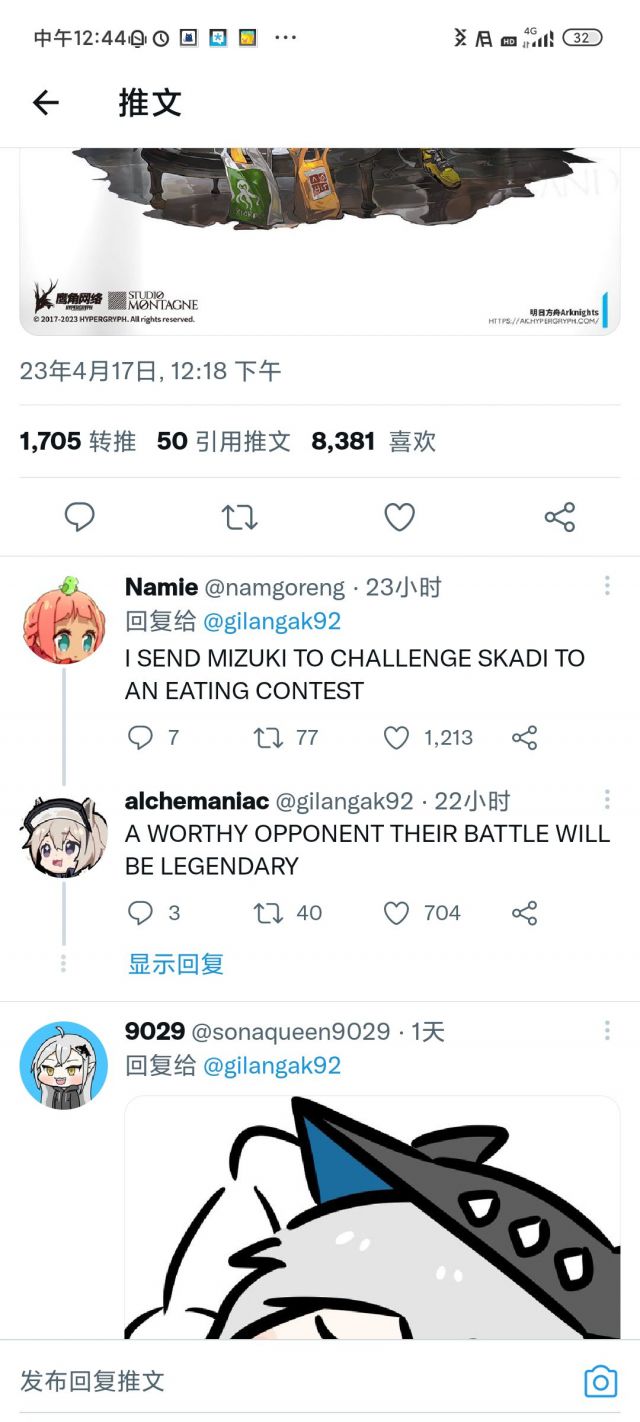Reply to the main tweet
640x1422 pixels.
[79, 517]
